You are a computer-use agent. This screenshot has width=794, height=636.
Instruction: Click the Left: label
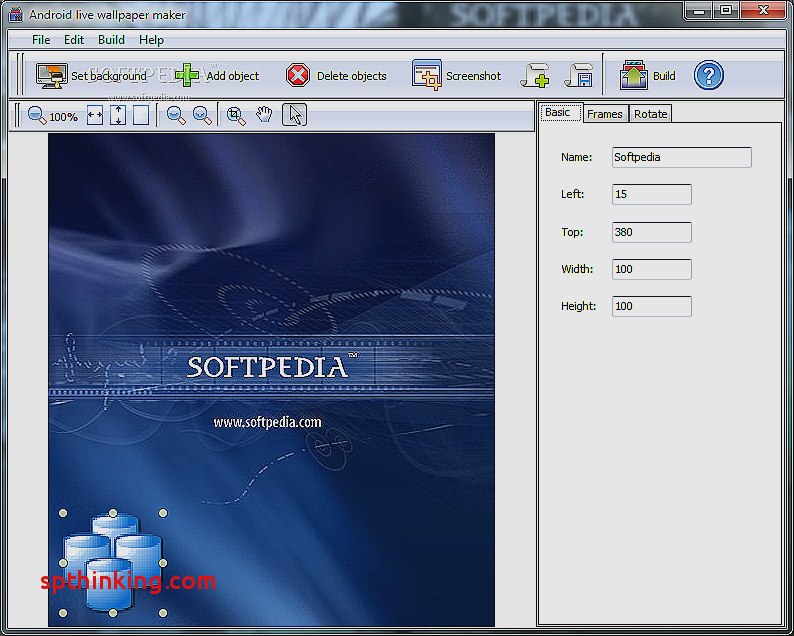(x=572, y=194)
